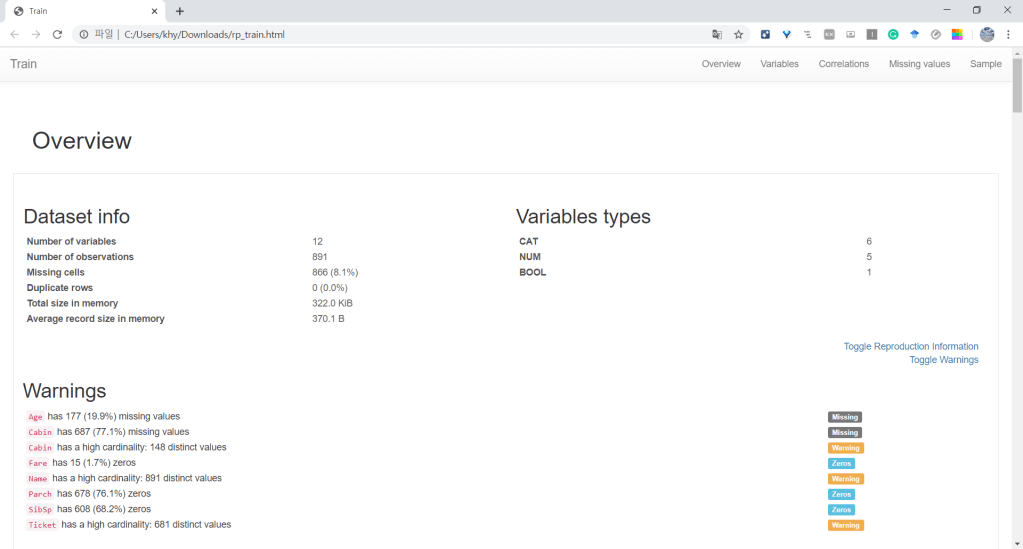Click the green Grammarly extension icon
The height and width of the screenshot is (549, 1023).
[893, 34]
